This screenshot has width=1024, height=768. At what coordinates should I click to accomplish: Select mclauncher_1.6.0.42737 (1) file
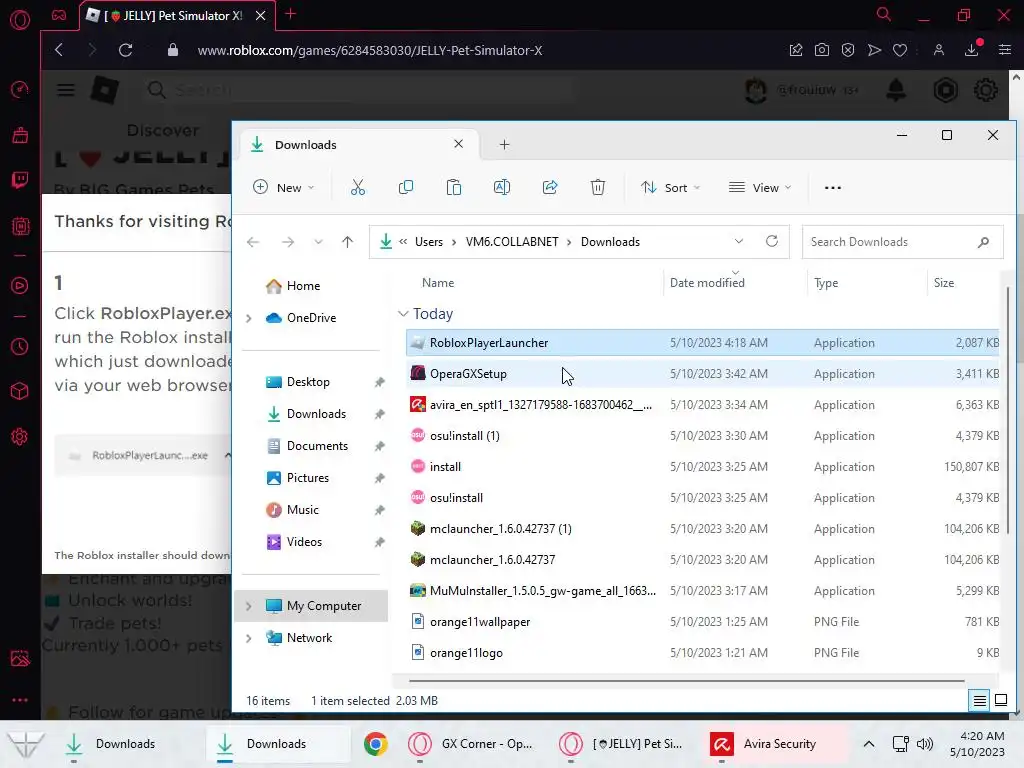pyautogui.click(x=702, y=529)
